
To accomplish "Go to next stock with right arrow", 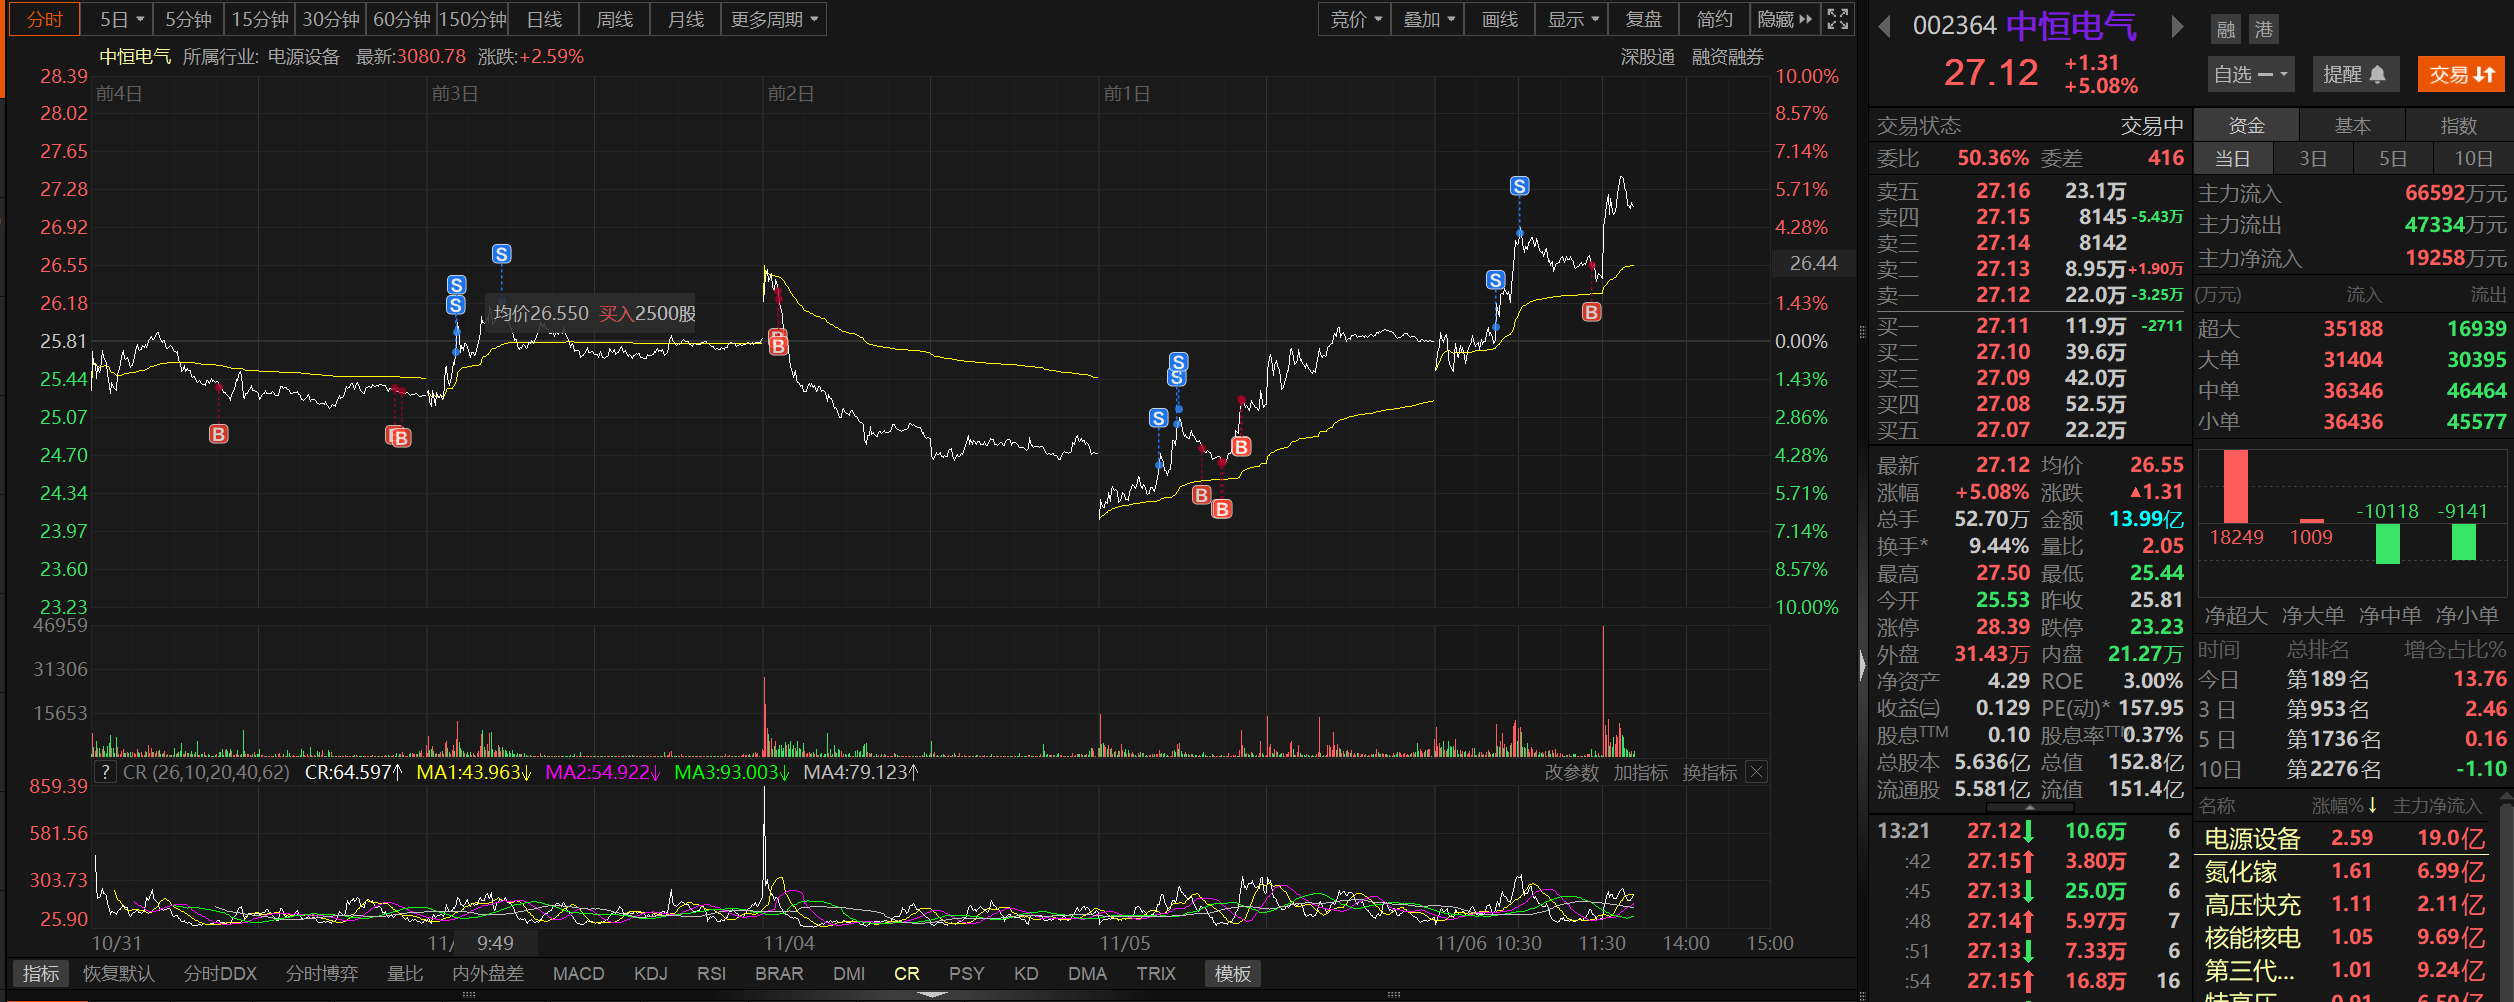I will (x=2177, y=26).
